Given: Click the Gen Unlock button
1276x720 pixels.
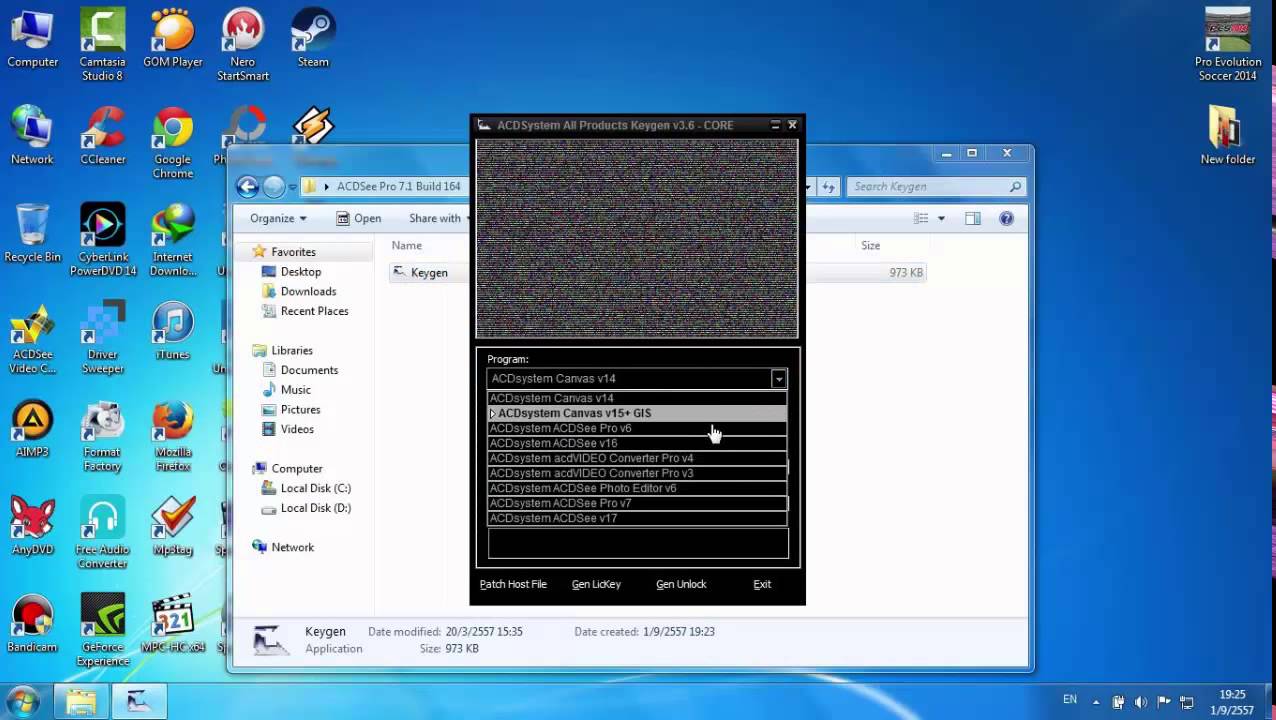Looking at the screenshot, I should (681, 584).
